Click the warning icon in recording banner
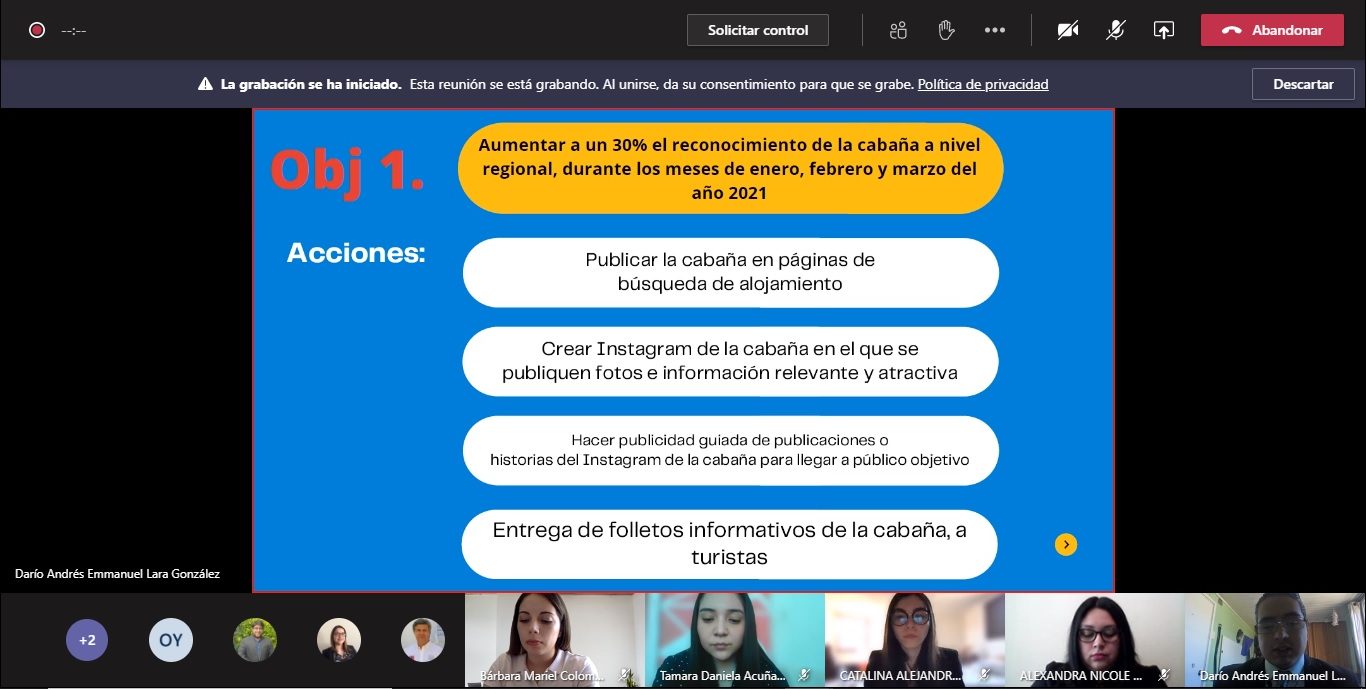The height and width of the screenshot is (689, 1366). pyautogui.click(x=205, y=85)
